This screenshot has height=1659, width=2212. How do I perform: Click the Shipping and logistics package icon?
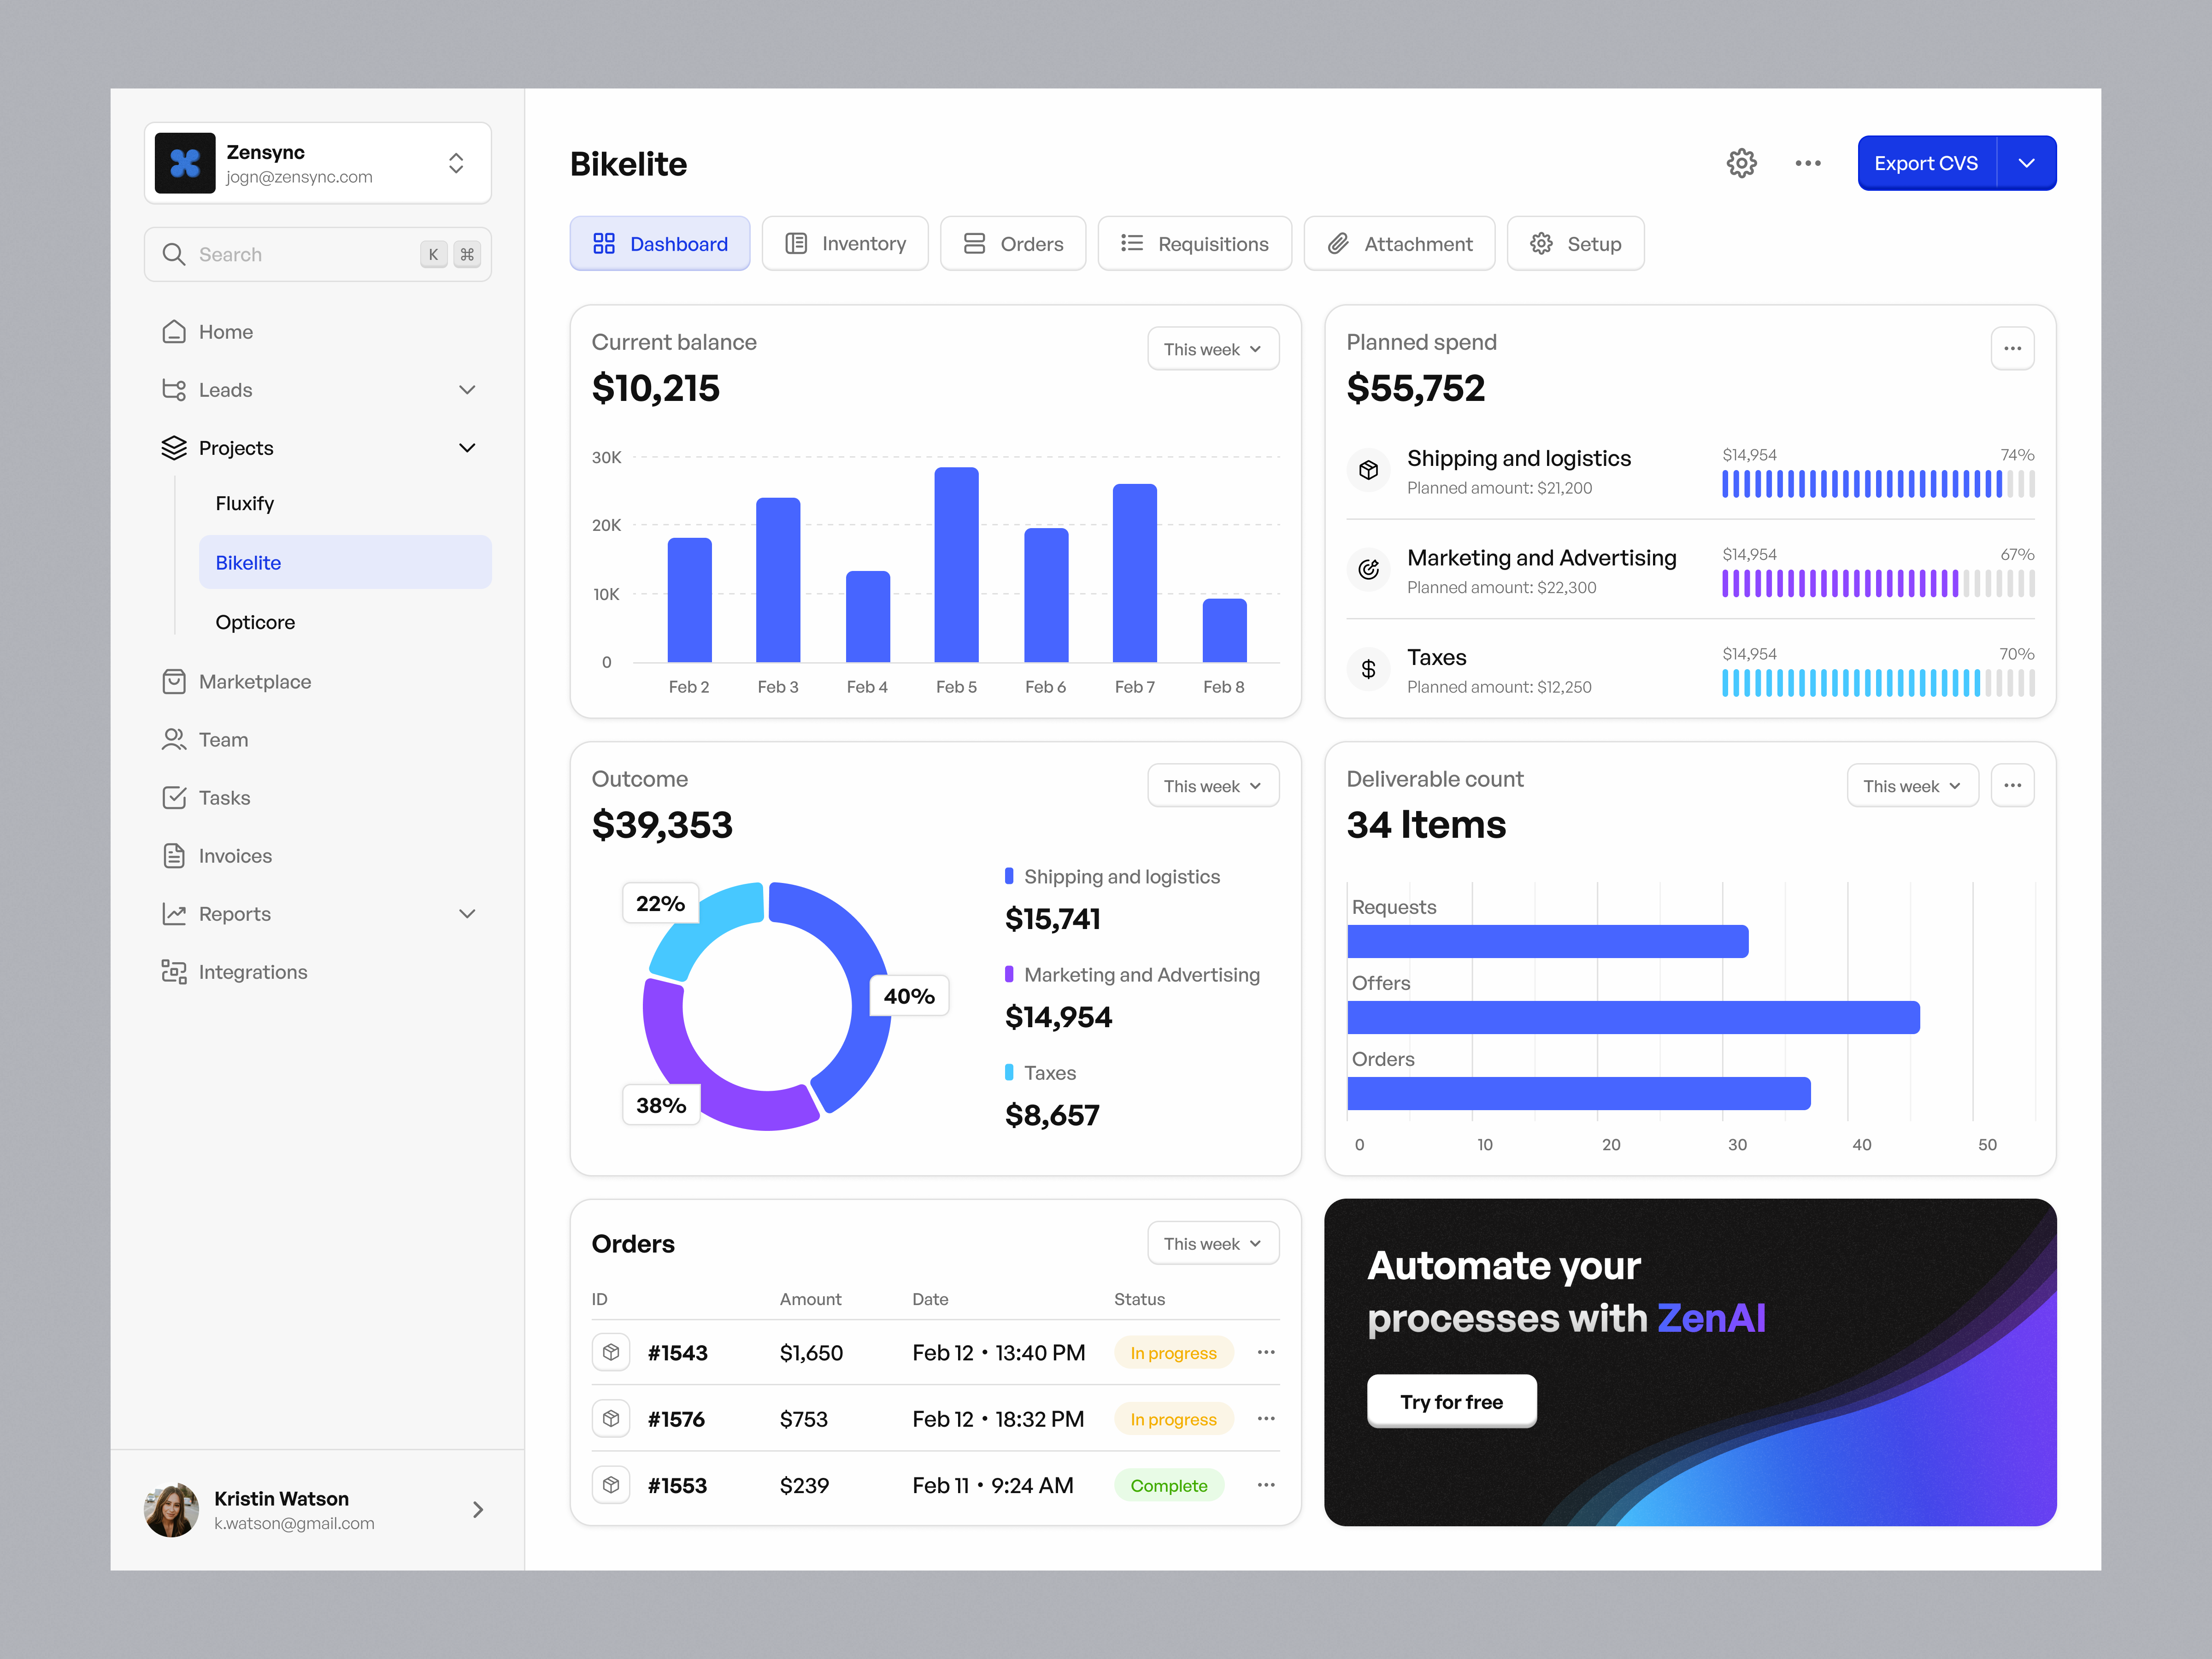(1369, 470)
